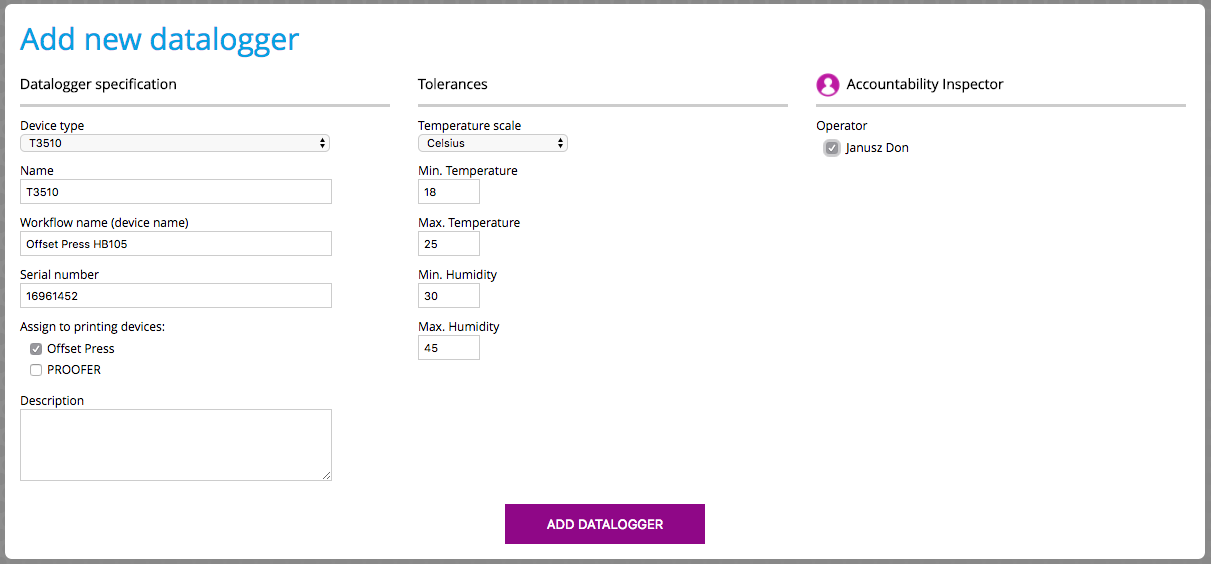Image resolution: width=1211 pixels, height=564 pixels.
Task: Uncheck the Janusz Don operator checkbox
Action: point(831,148)
